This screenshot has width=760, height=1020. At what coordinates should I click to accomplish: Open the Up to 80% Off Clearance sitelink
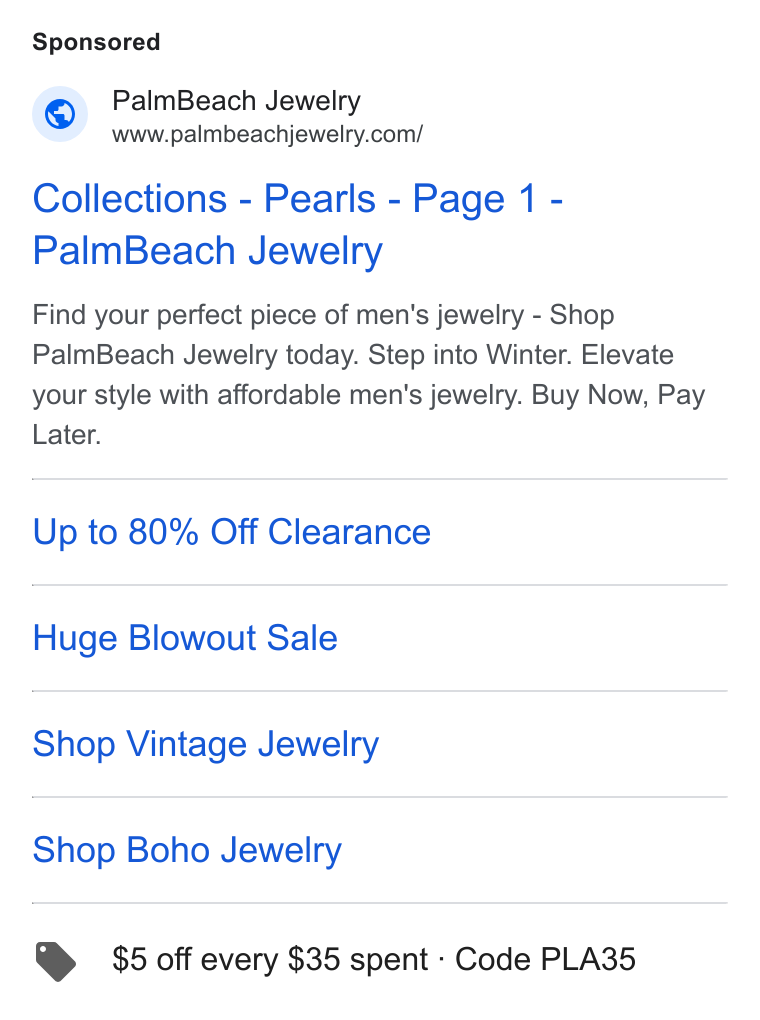pos(232,532)
